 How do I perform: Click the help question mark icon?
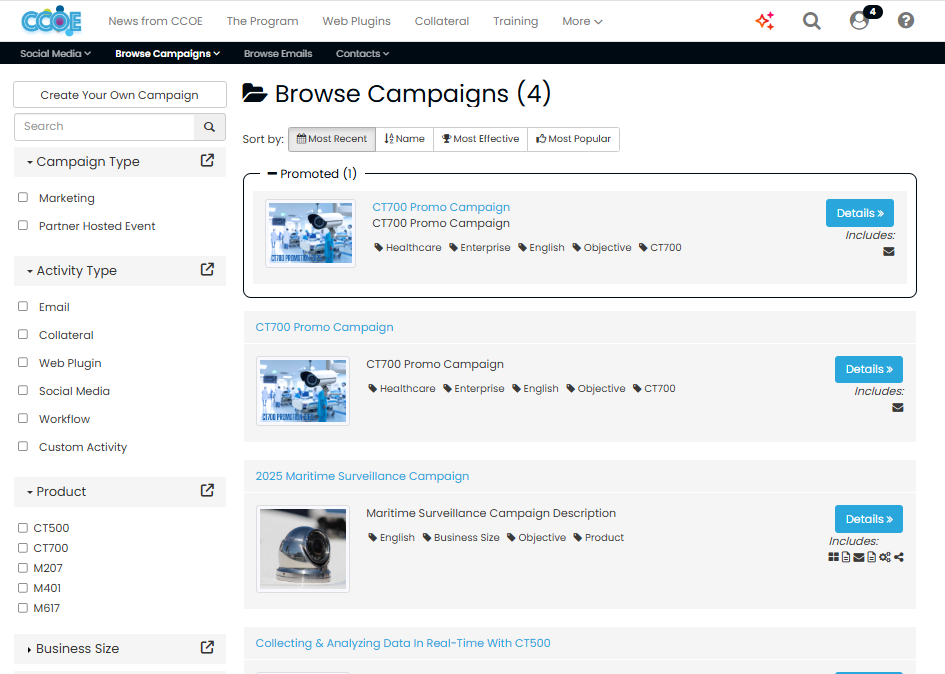pyautogui.click(x=905, y=20)
